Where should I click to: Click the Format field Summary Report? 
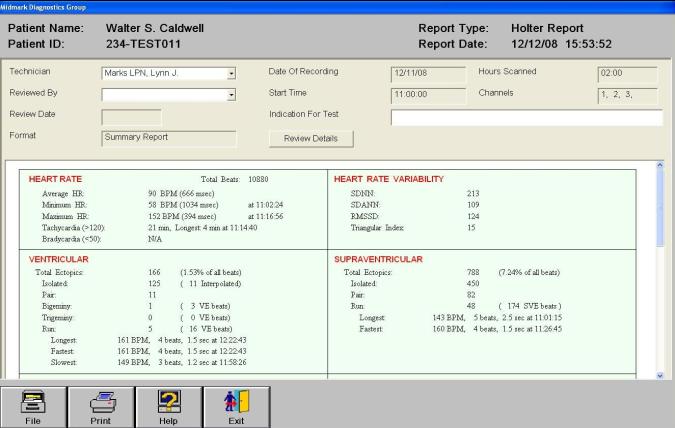point(169,139)
